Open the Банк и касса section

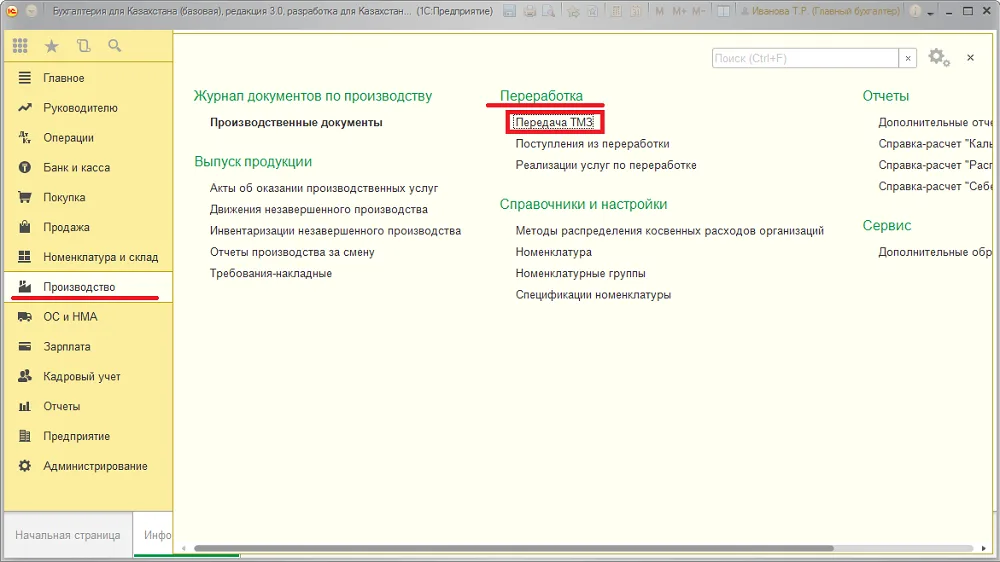point(88,168)
